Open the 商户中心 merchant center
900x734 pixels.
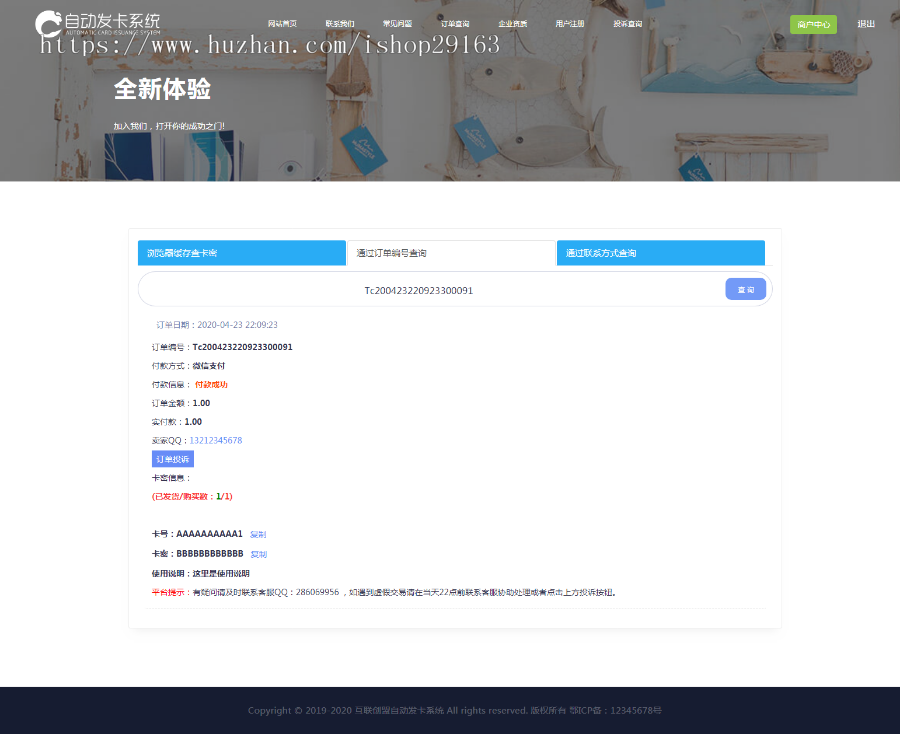(x=813, y=24)
